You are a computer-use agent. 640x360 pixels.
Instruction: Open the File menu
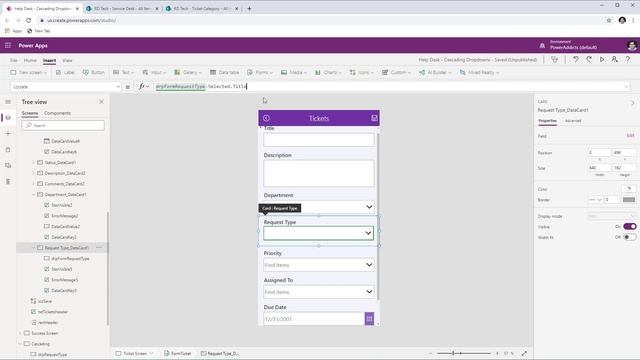click(x=13, y=60)
